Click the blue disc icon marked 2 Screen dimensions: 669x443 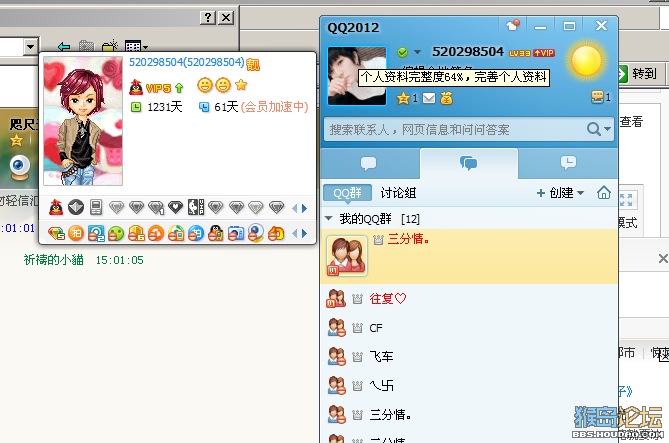click(x=96, y=233)
